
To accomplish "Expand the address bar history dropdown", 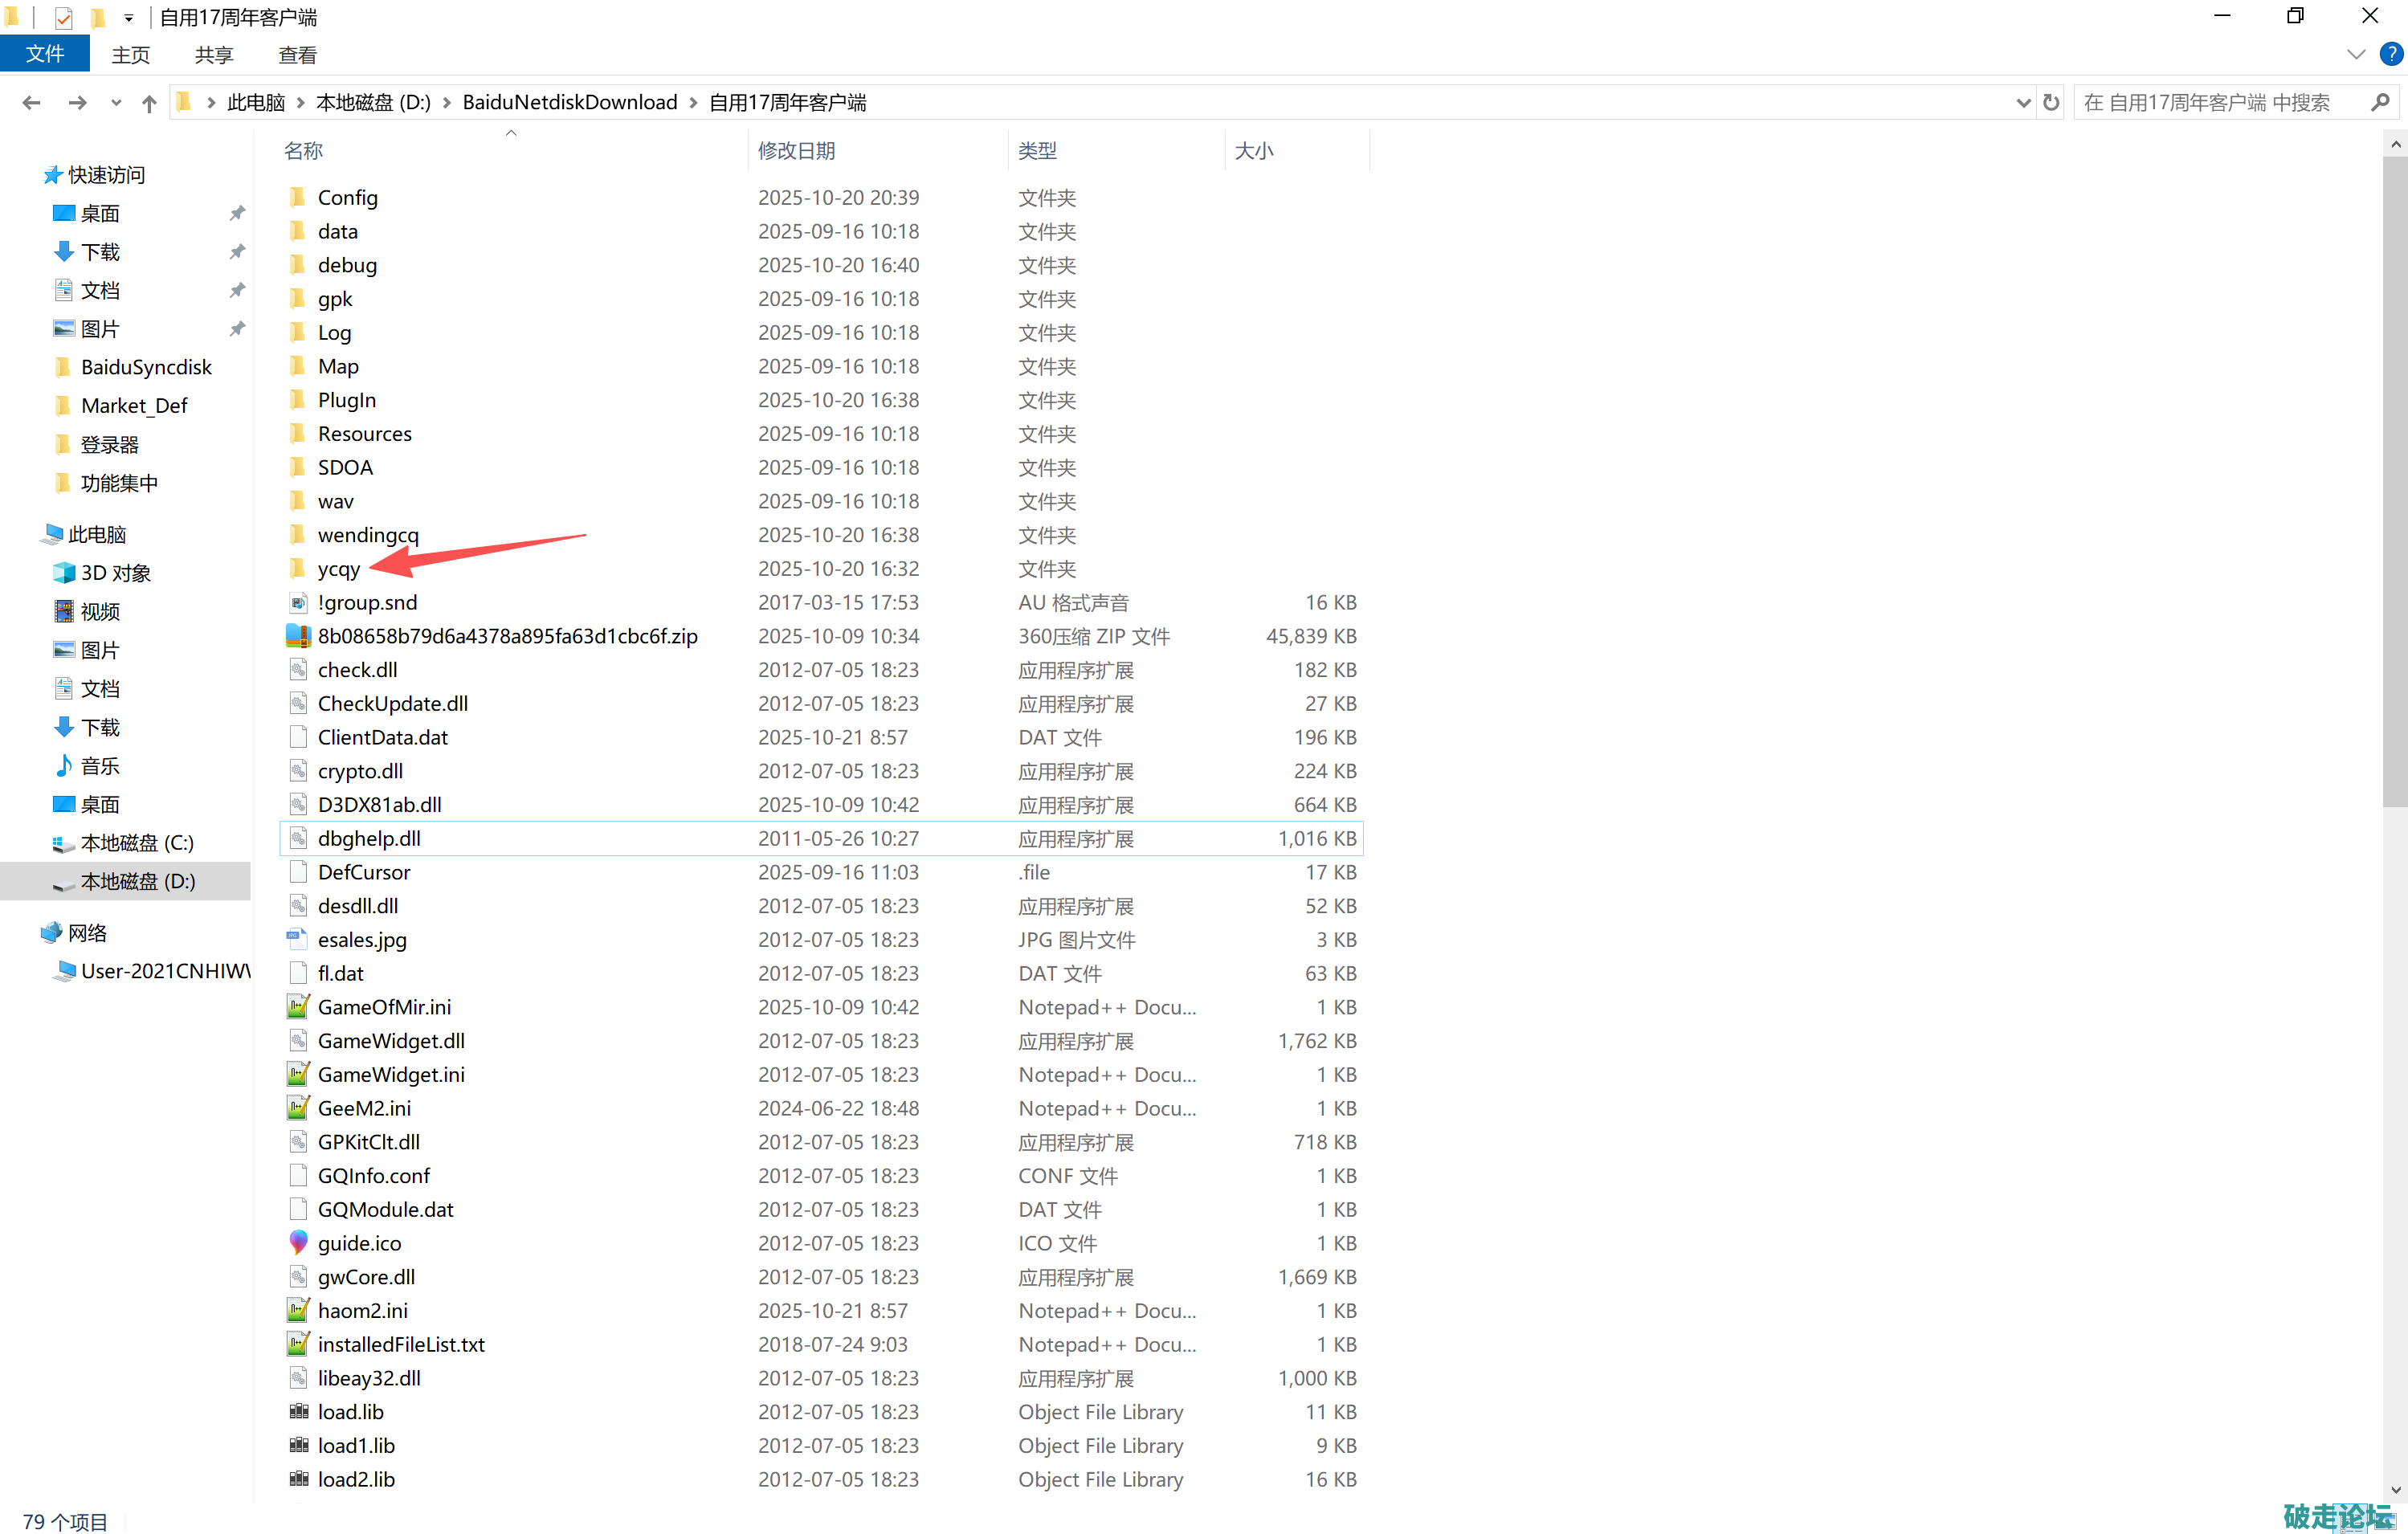I will click(x=2023, y=103).
